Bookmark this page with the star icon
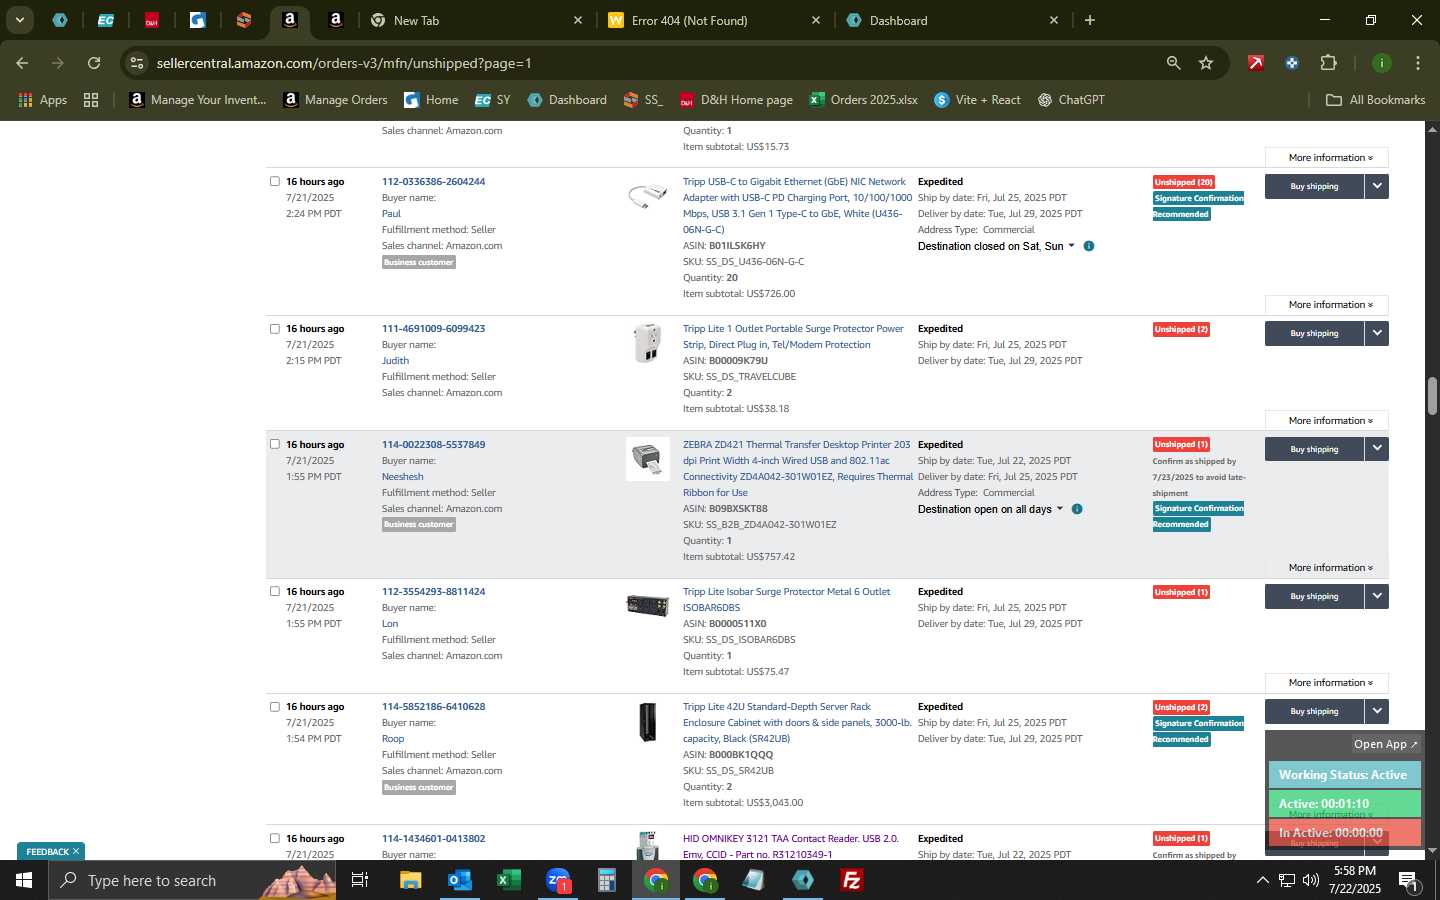The height and width of the screenshot is (900, 1440). (x=1206, y=63)
